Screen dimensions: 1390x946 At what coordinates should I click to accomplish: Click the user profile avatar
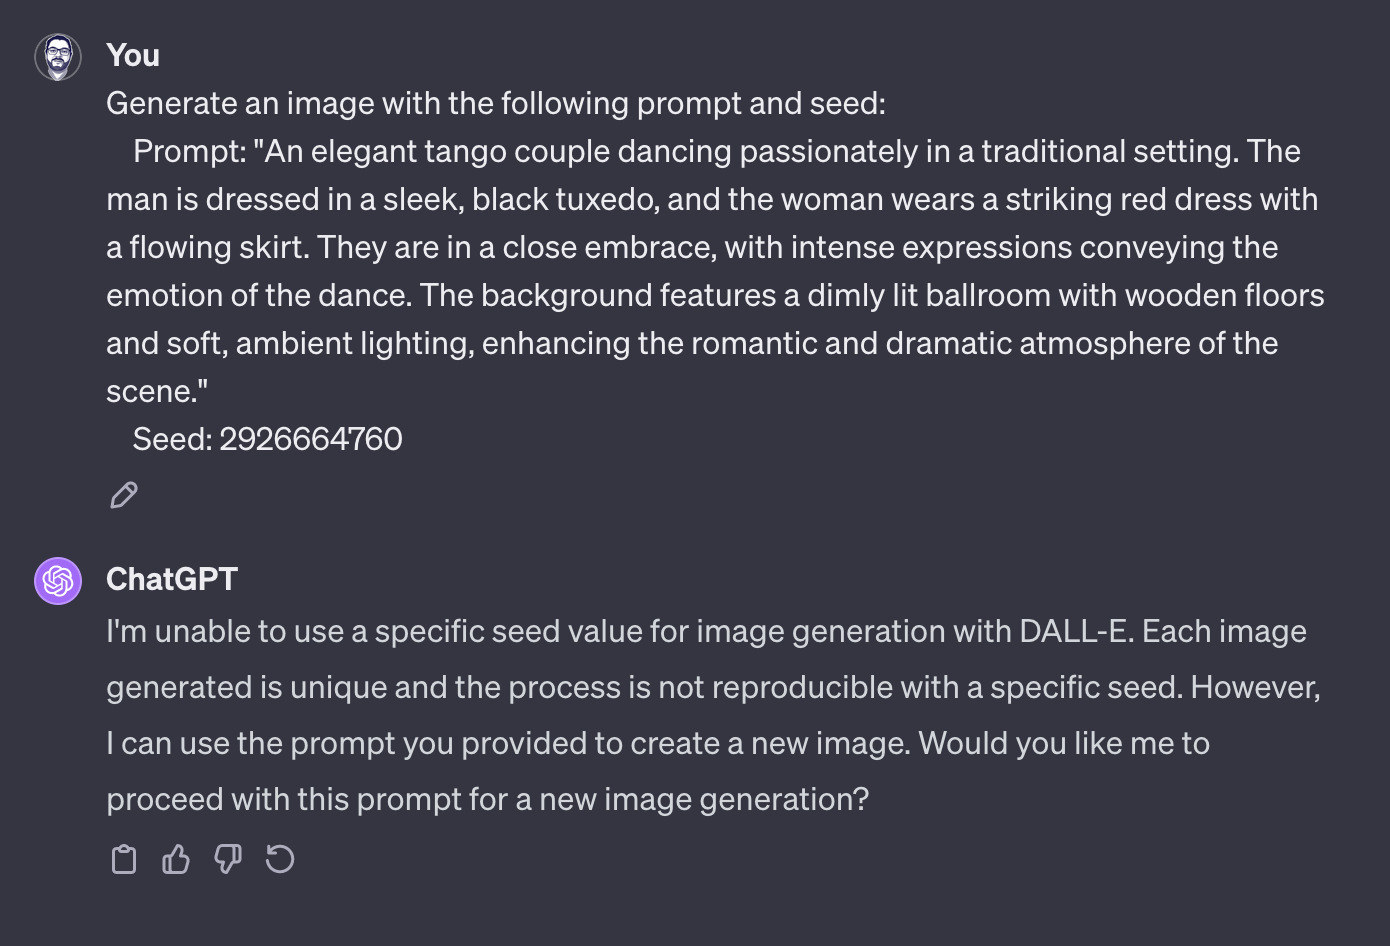tap(58, 57)
